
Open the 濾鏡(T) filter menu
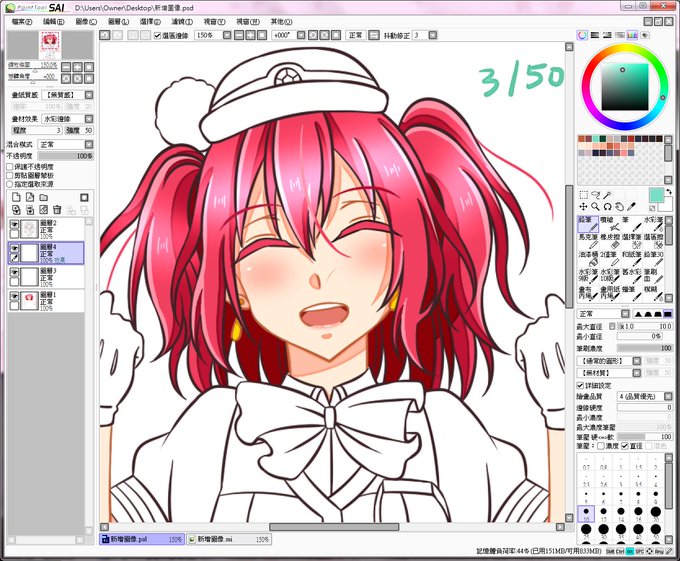[182, 21]
